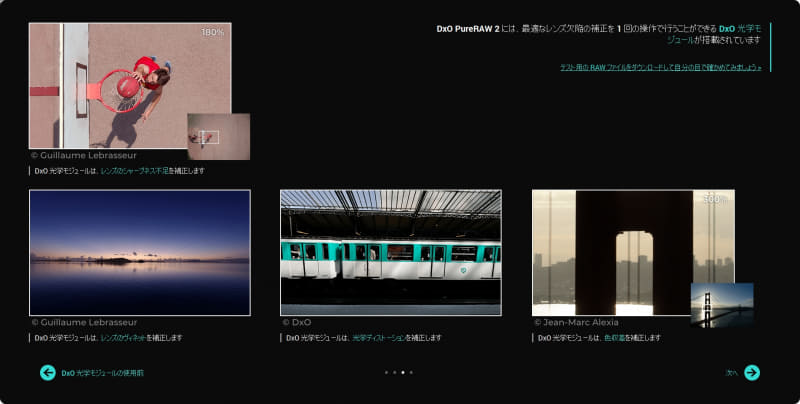Screen dimensions: 800x404
Task: Select the second carousel page dot
Action: pyautogui.click(x=394, y=372)
